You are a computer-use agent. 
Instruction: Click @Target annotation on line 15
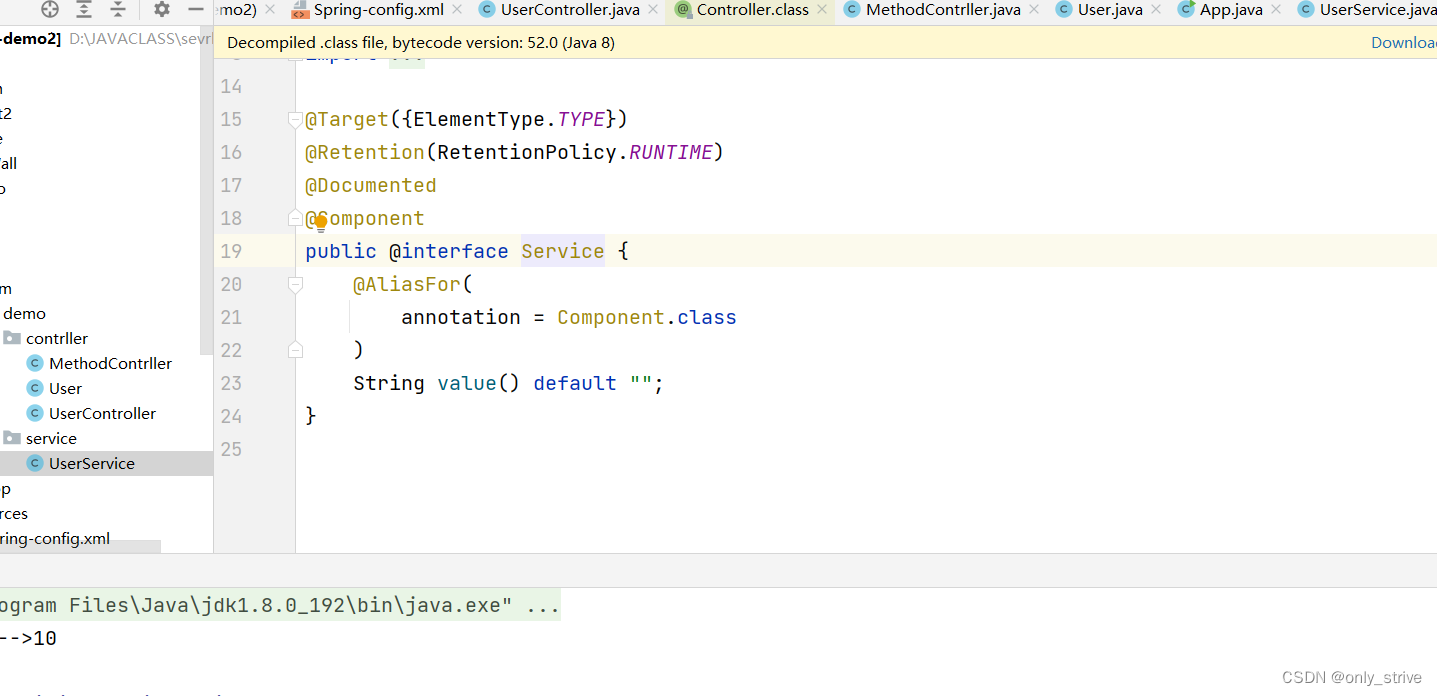(347, 119)
